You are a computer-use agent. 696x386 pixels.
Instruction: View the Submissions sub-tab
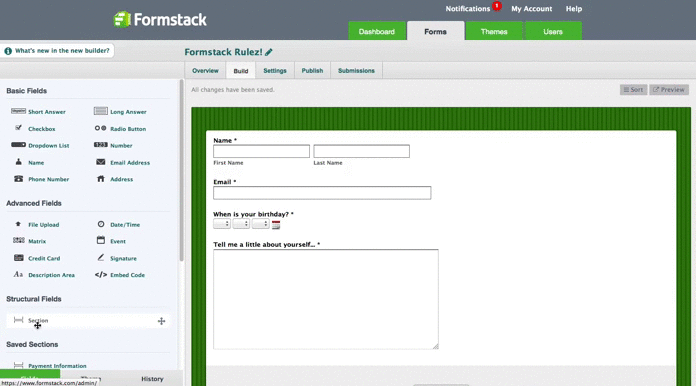(356, 71)
